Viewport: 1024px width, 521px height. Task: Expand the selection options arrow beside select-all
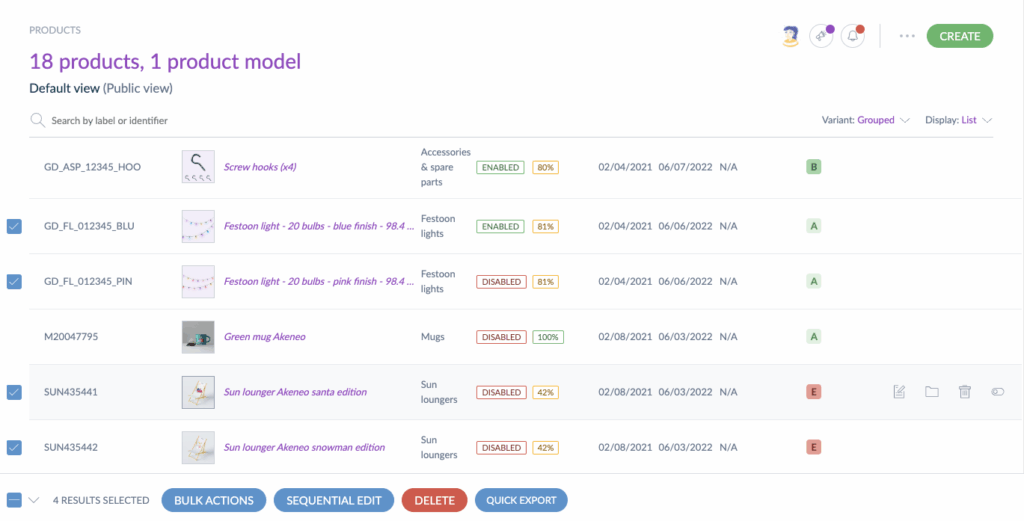click(34, 500)
